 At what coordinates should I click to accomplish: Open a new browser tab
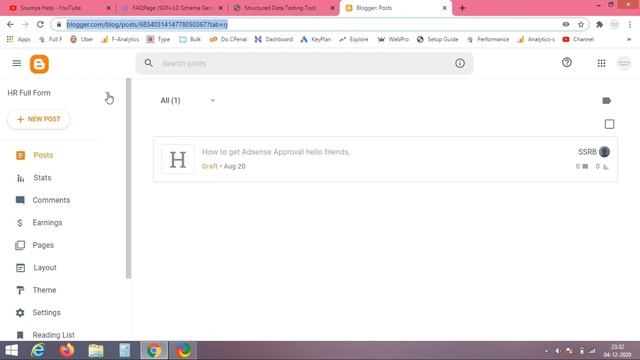tap(462, 8)
